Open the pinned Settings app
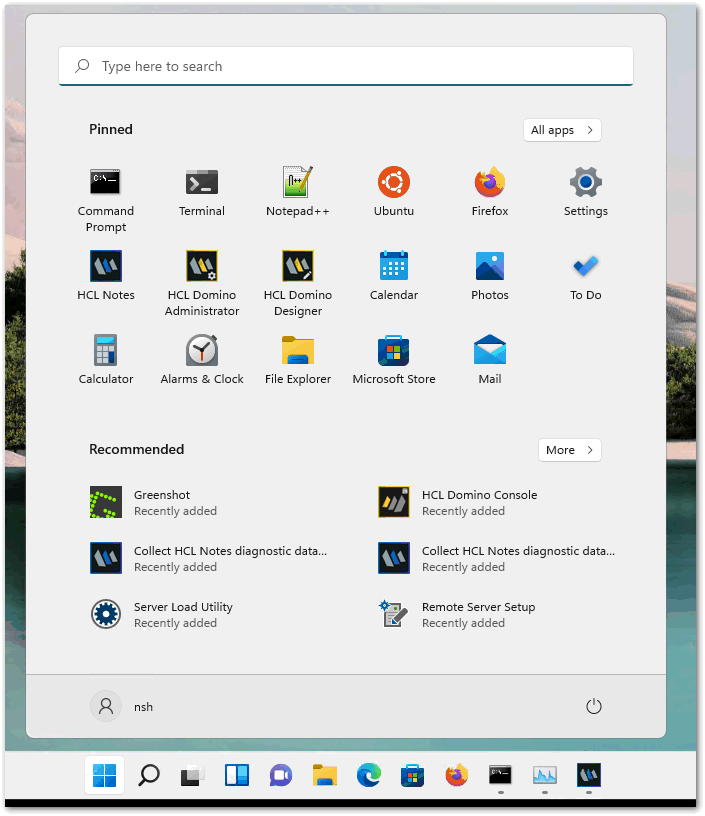 coord(586,192)
